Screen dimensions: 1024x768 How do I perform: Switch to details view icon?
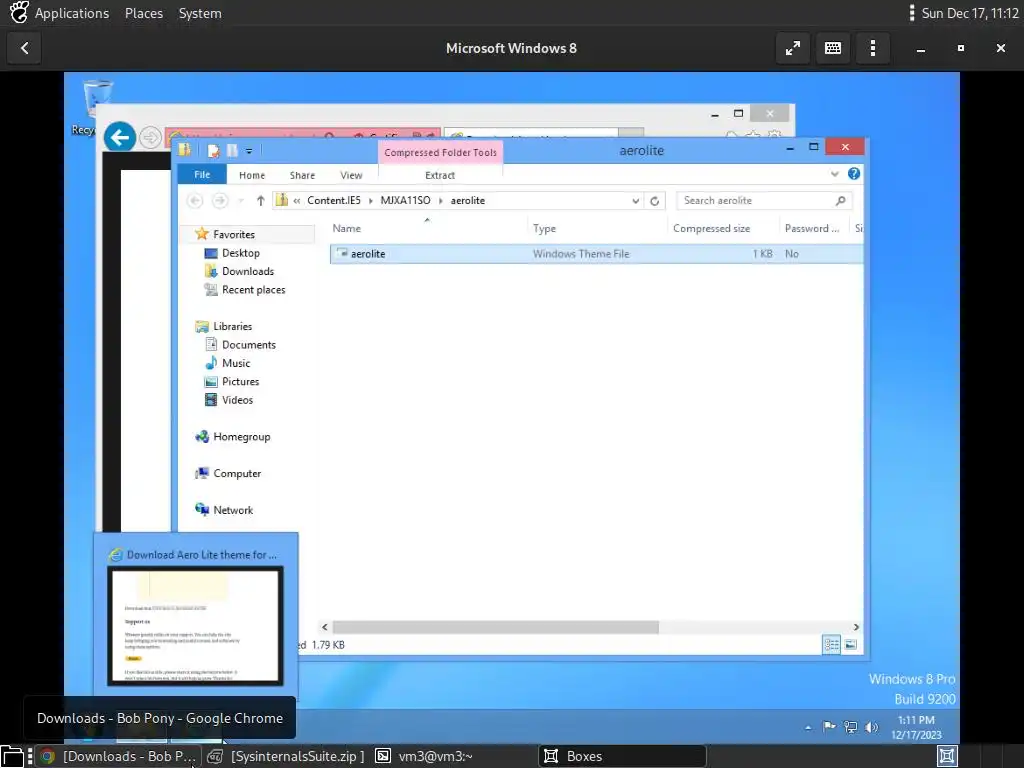tap(831, 645)
